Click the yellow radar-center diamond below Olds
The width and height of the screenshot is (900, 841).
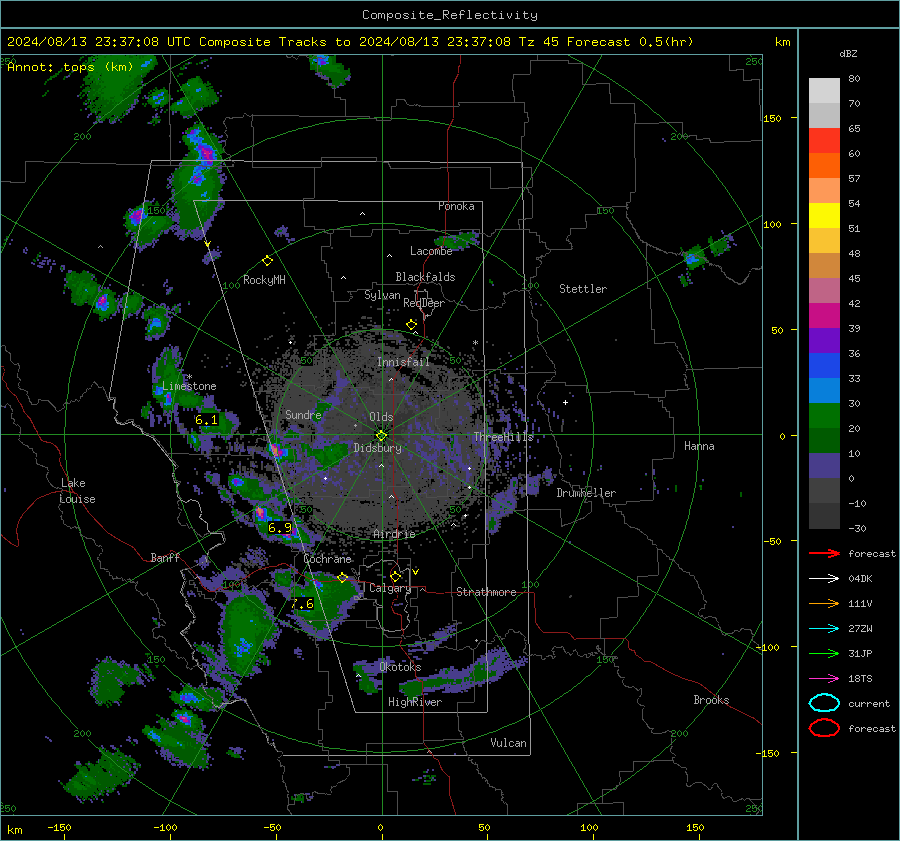coord(381,436)
